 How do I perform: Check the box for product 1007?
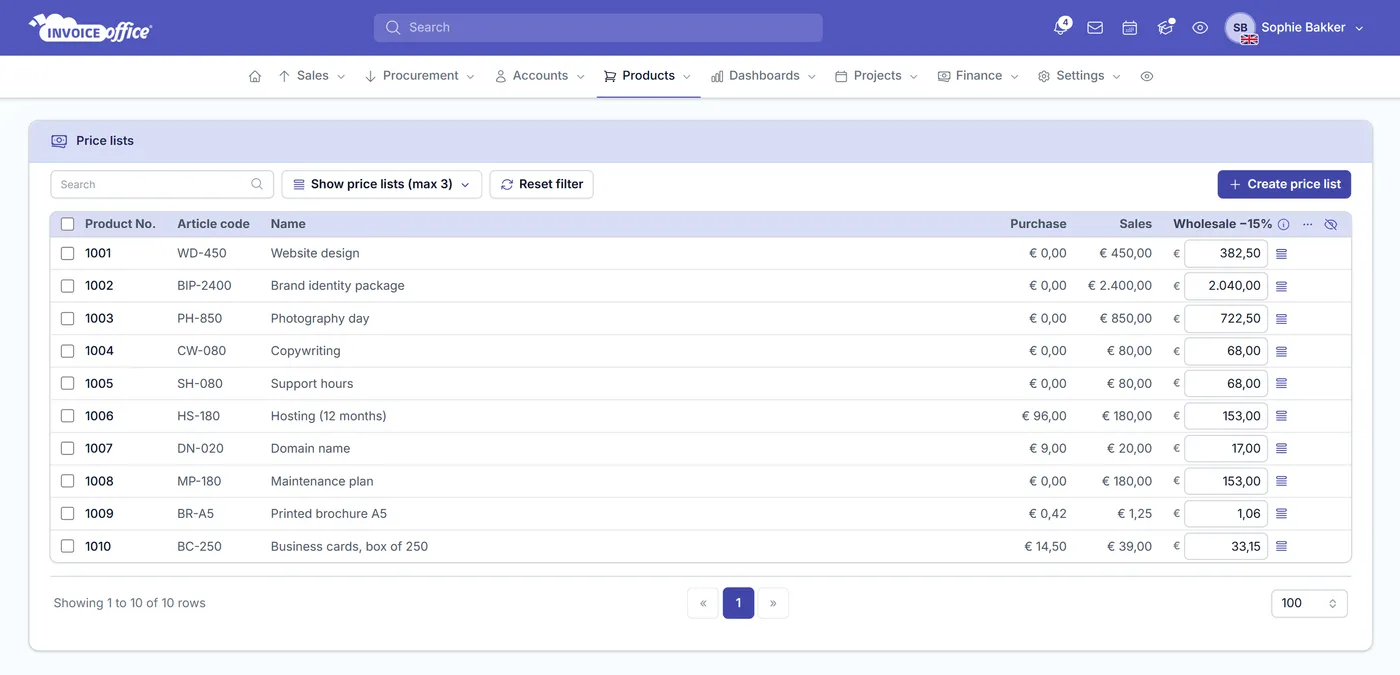point(67,449)
